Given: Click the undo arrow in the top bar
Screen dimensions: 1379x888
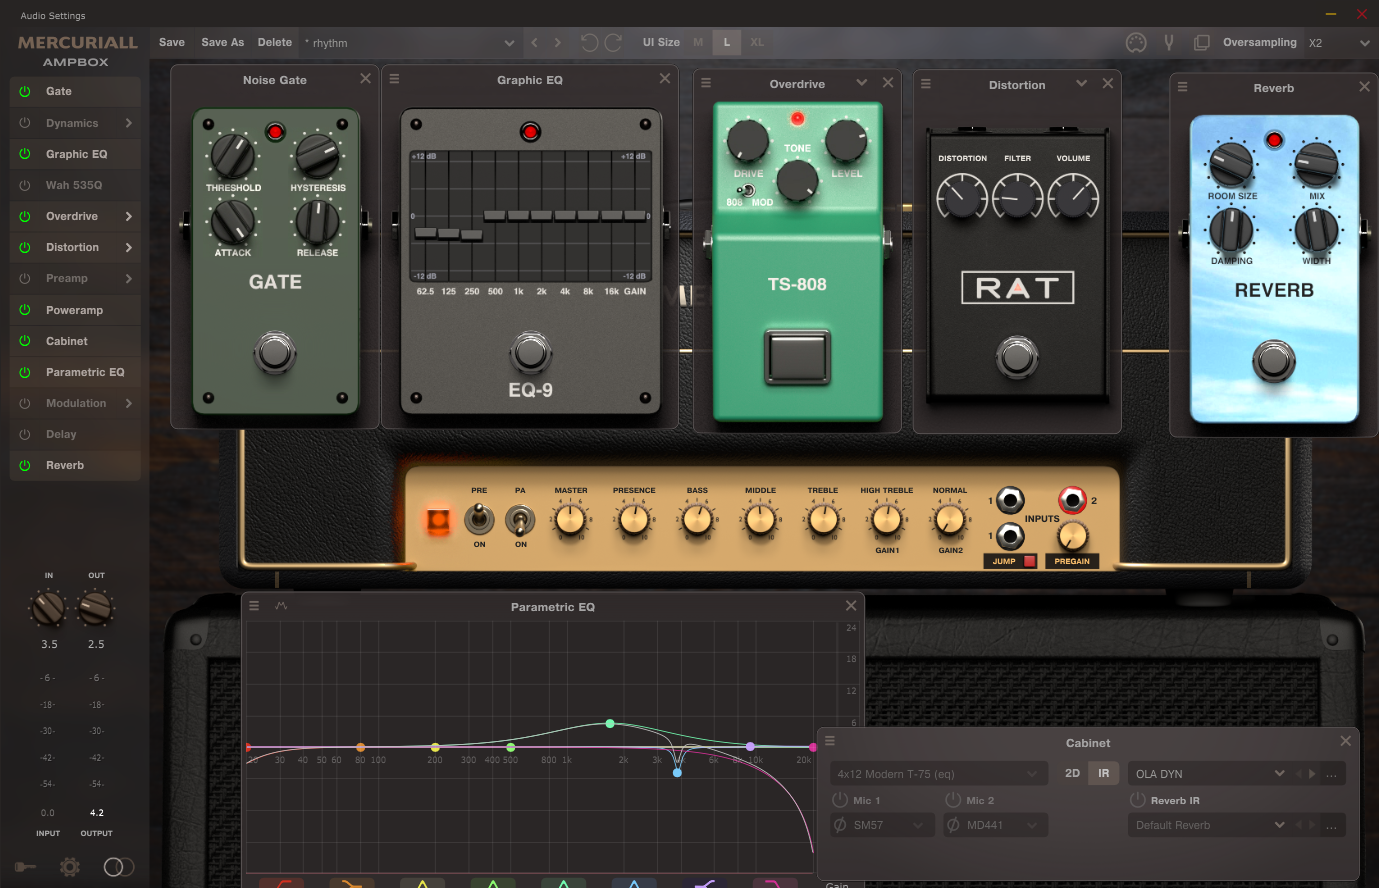Looking at the screenshot, I should (589, 43).
